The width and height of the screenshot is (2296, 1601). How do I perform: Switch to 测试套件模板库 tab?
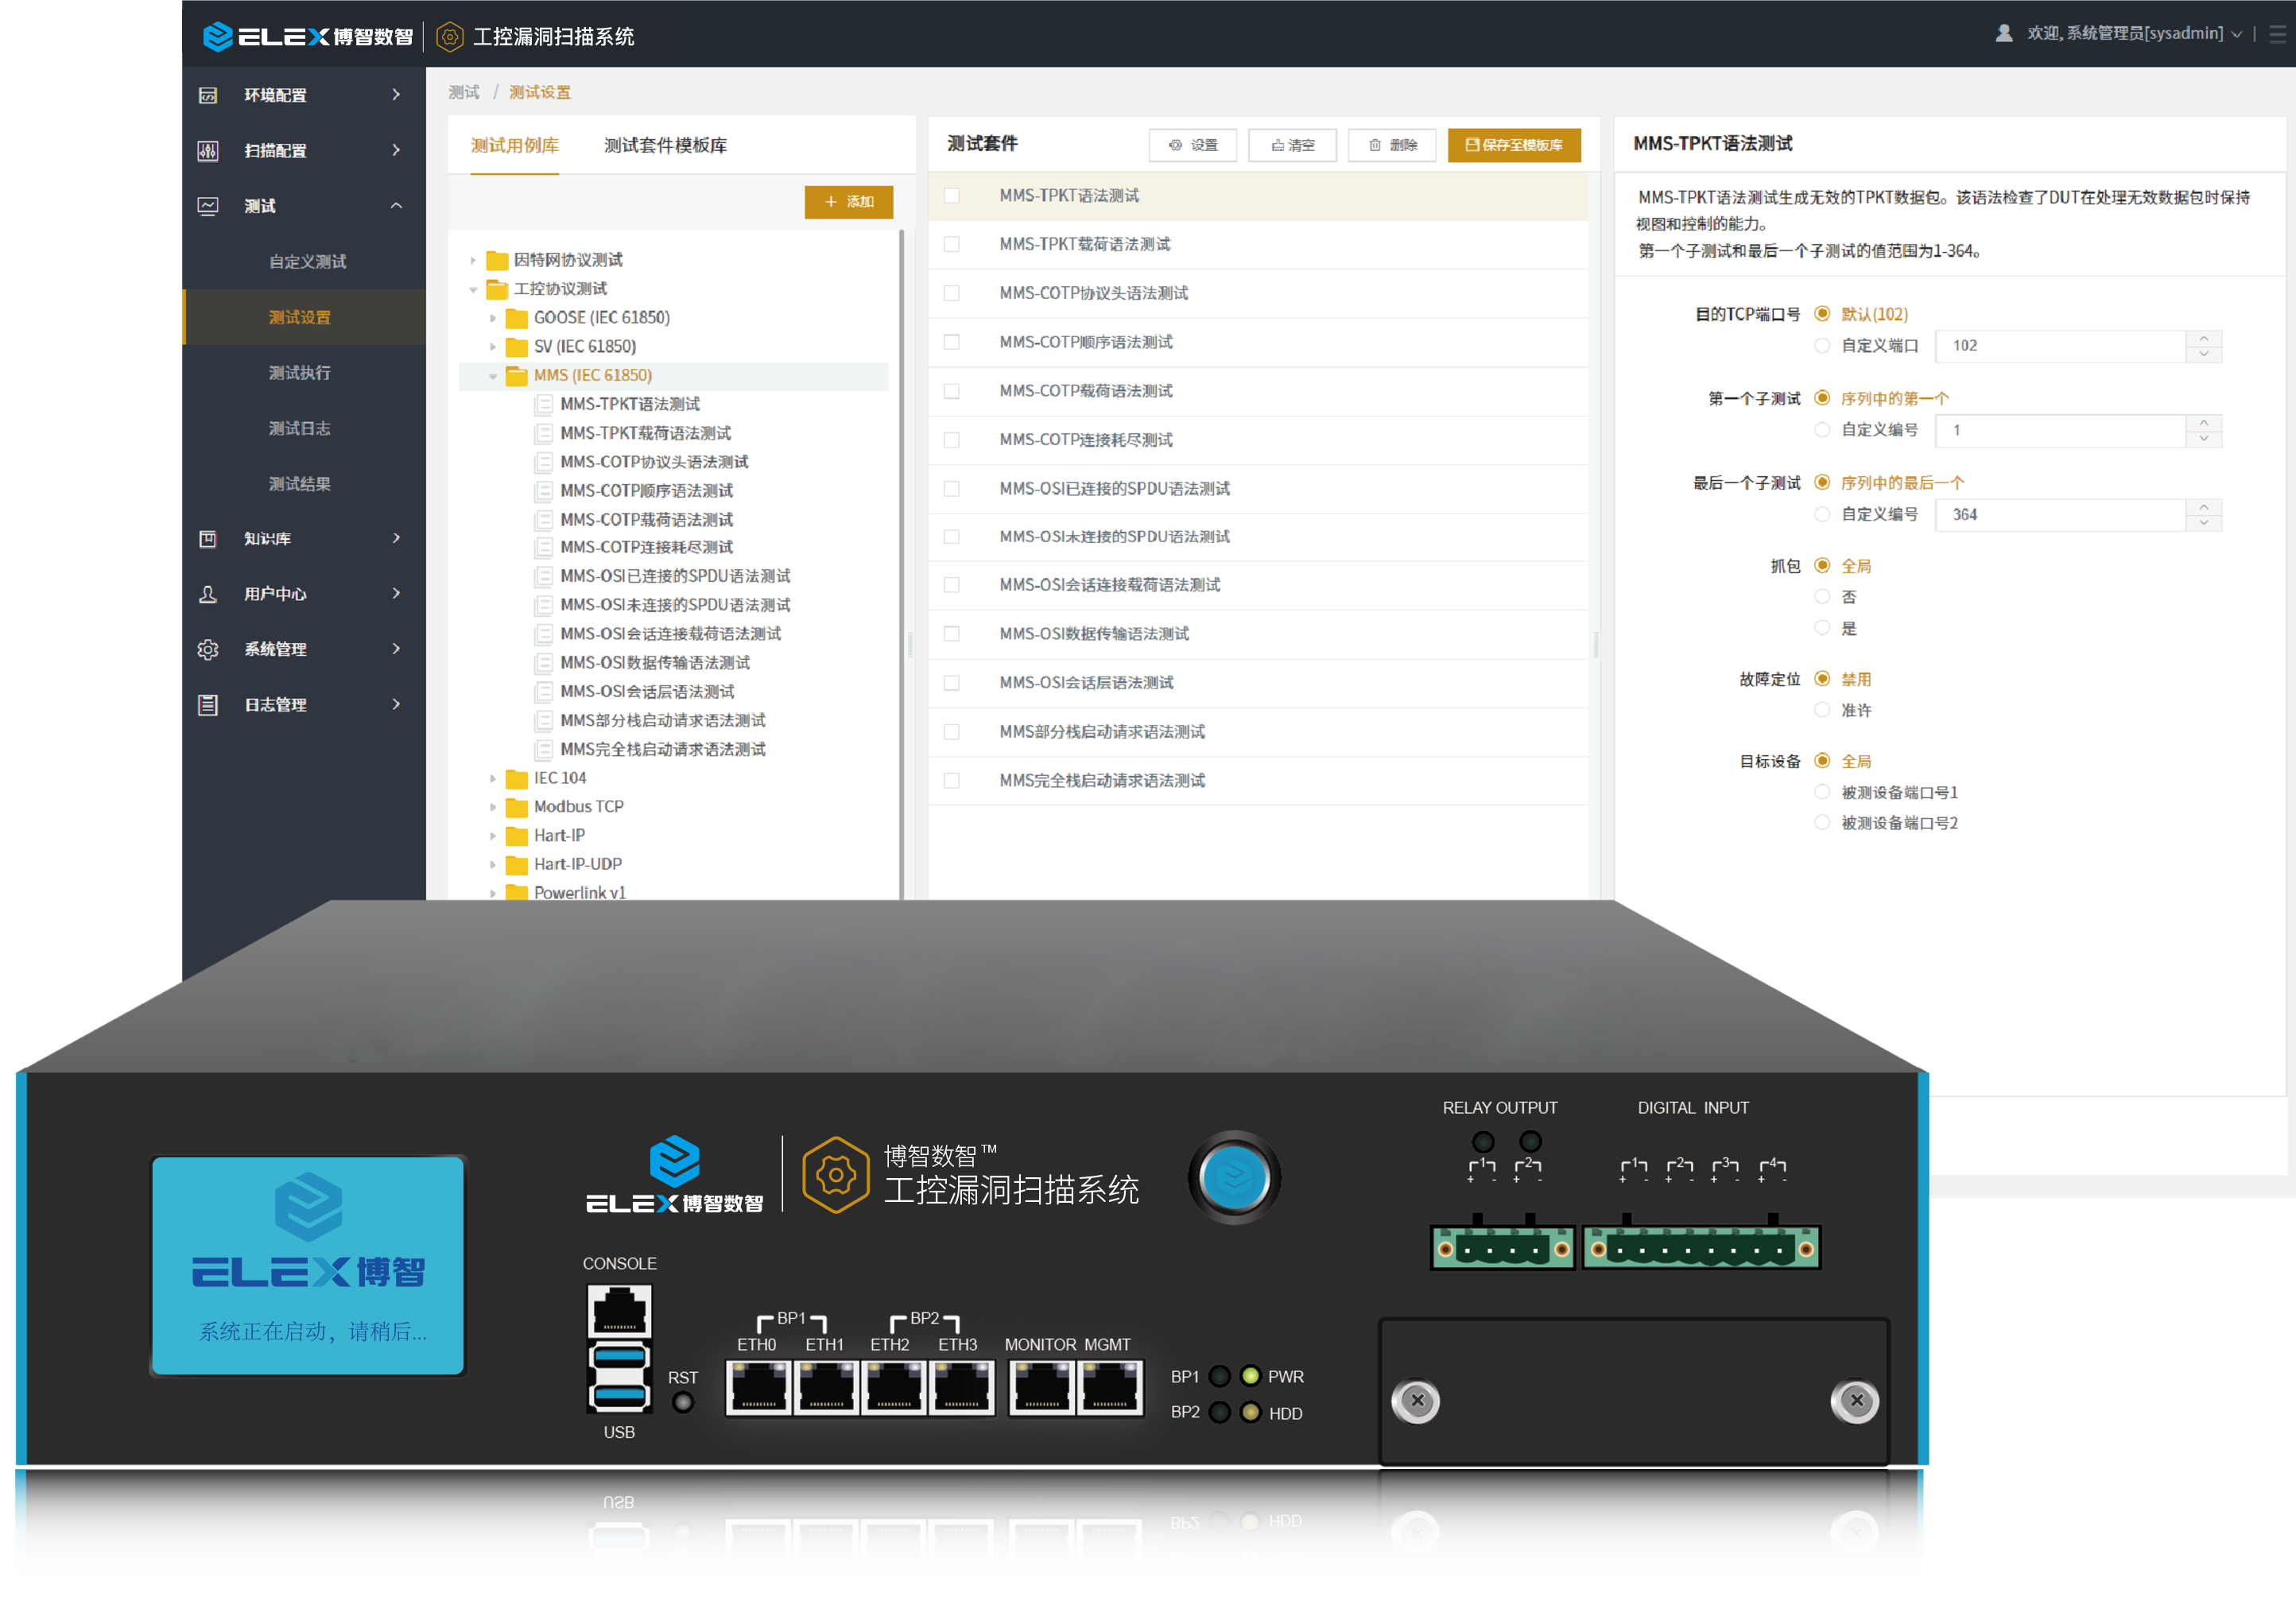665,146
